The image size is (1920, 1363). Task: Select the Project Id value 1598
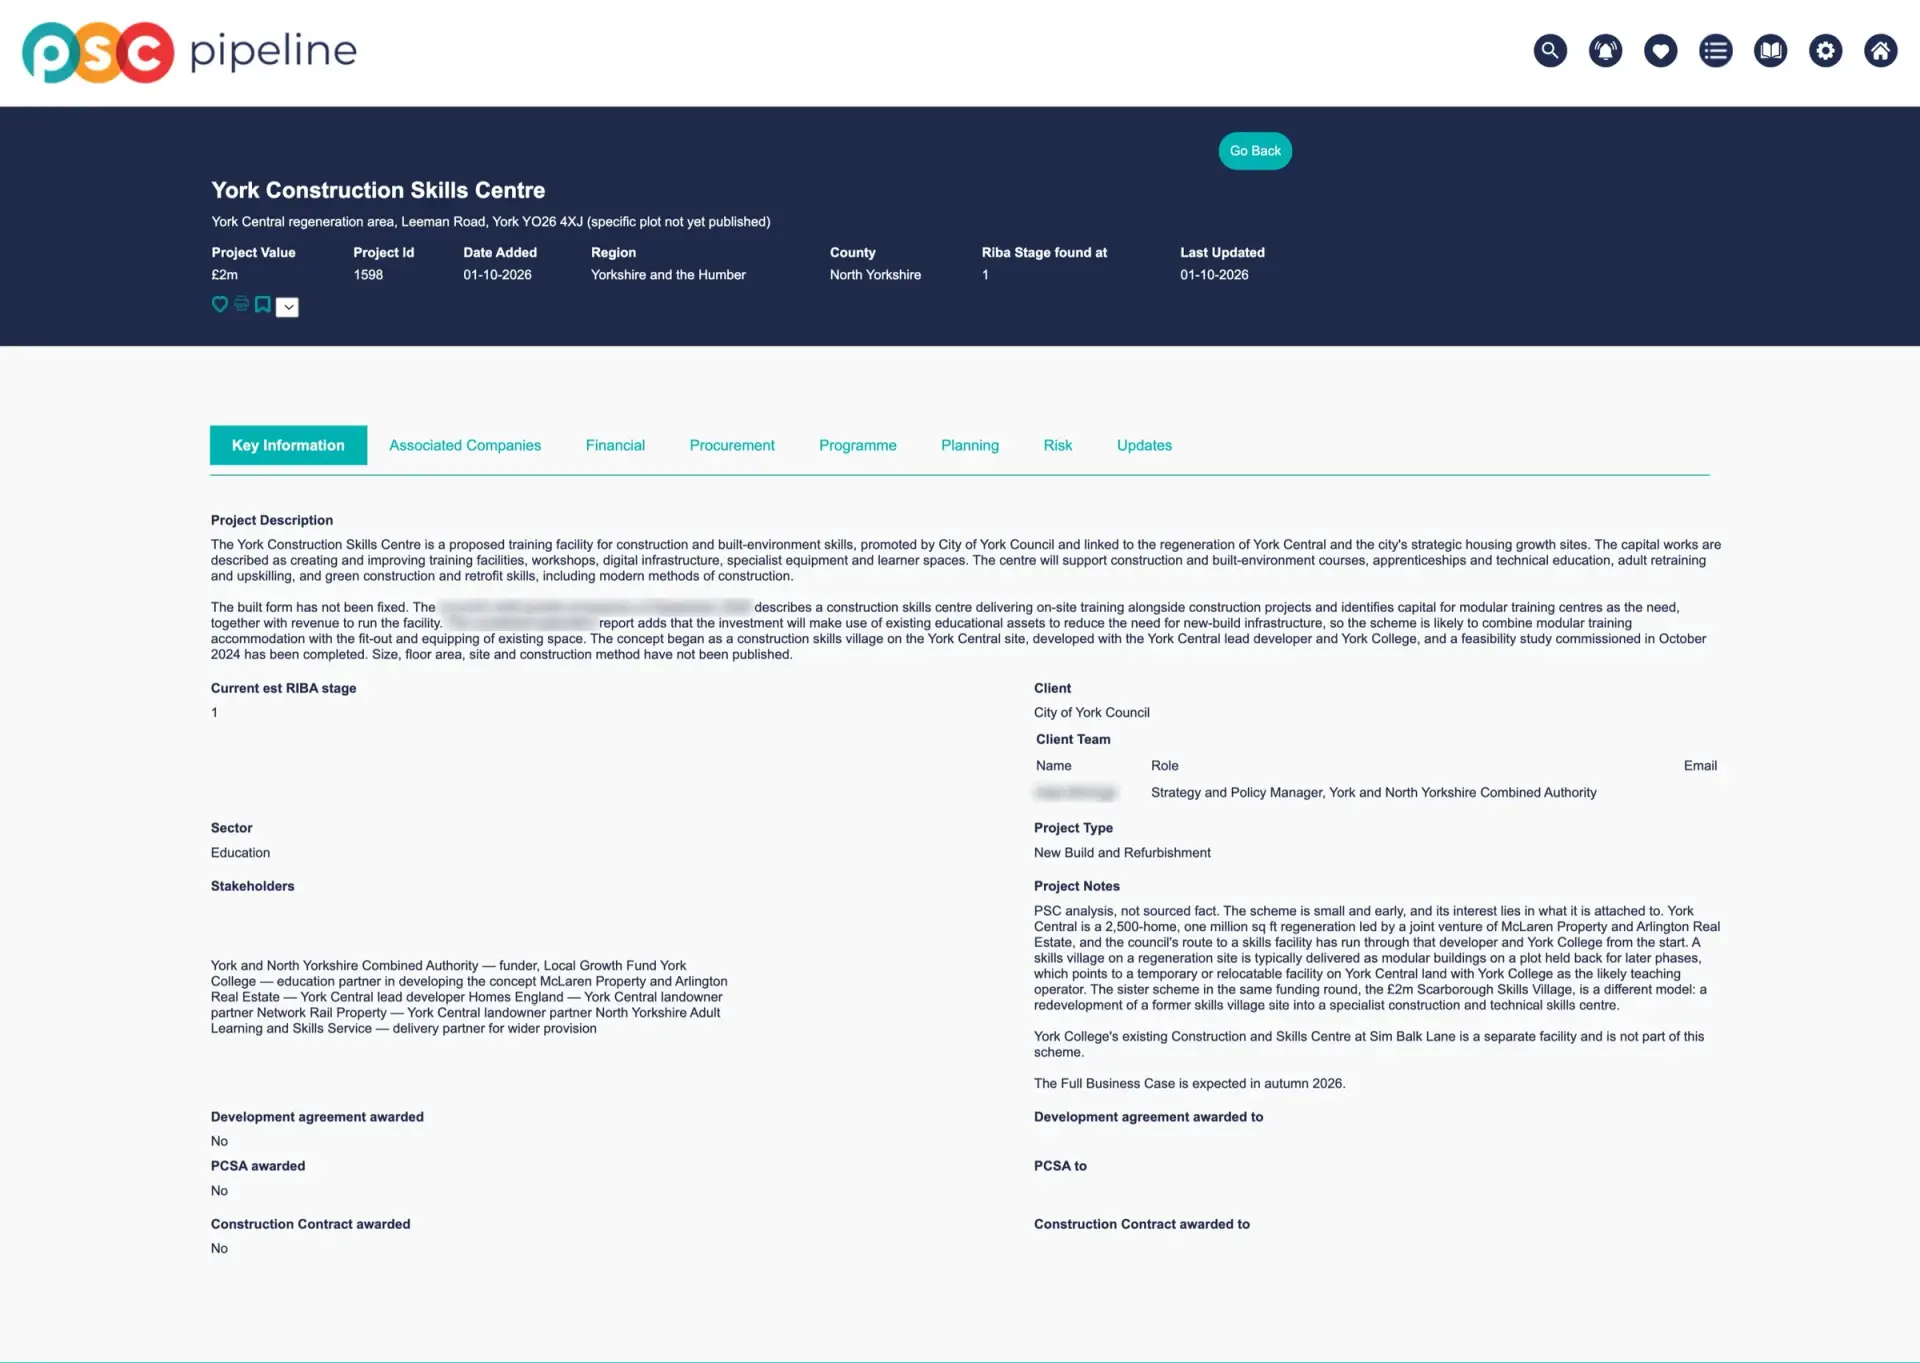coord(368,275)
